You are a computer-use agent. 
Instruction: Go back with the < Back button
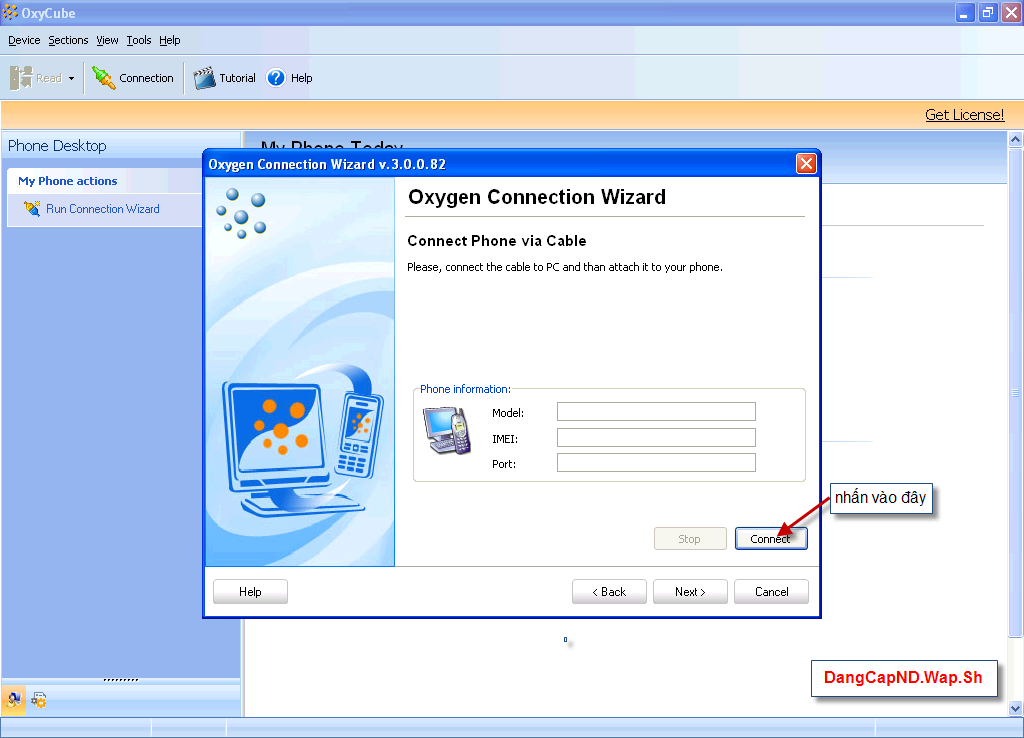(609, 592)
